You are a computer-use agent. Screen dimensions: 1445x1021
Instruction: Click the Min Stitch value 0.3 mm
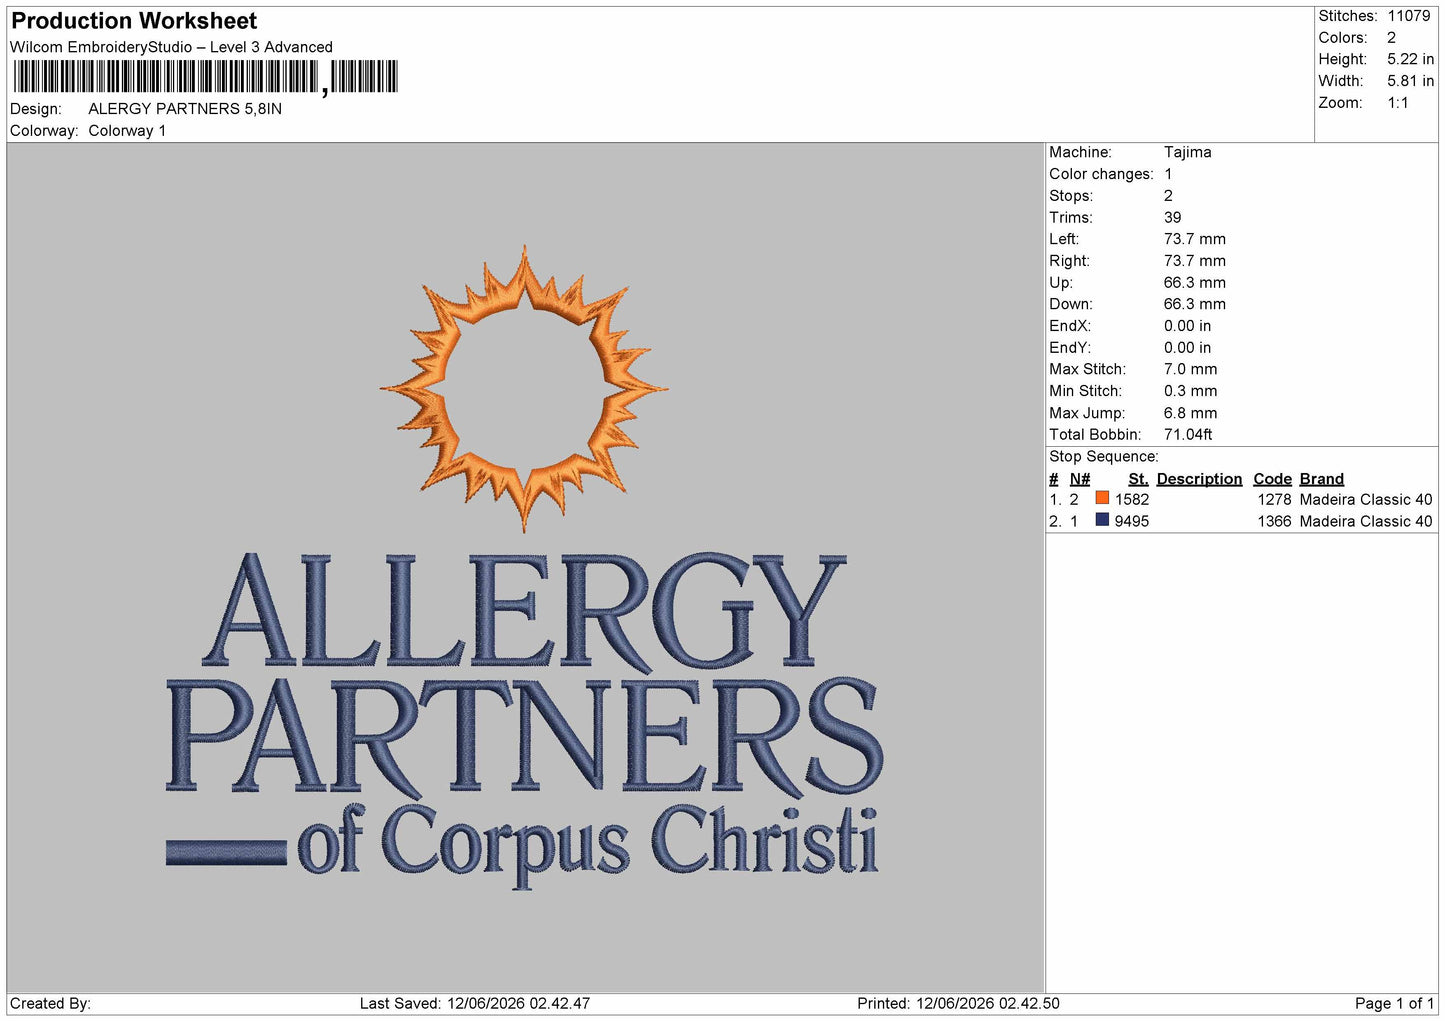pyautogui.click(x=1190, y=391)
